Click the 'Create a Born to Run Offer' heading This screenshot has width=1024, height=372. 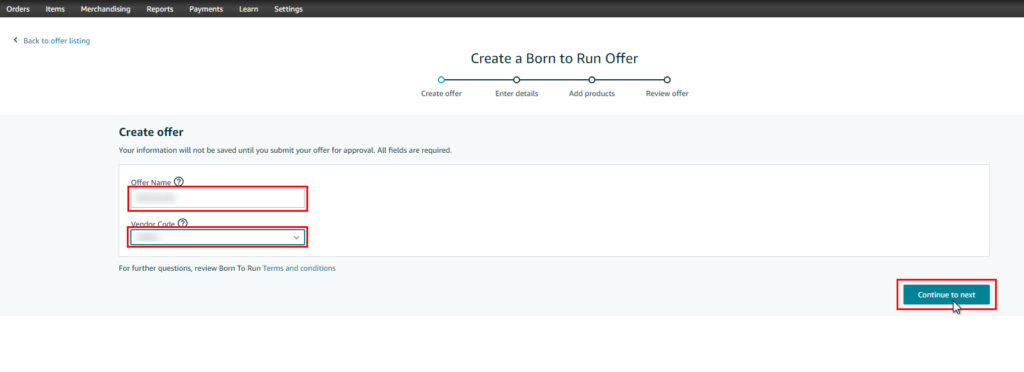554,58
